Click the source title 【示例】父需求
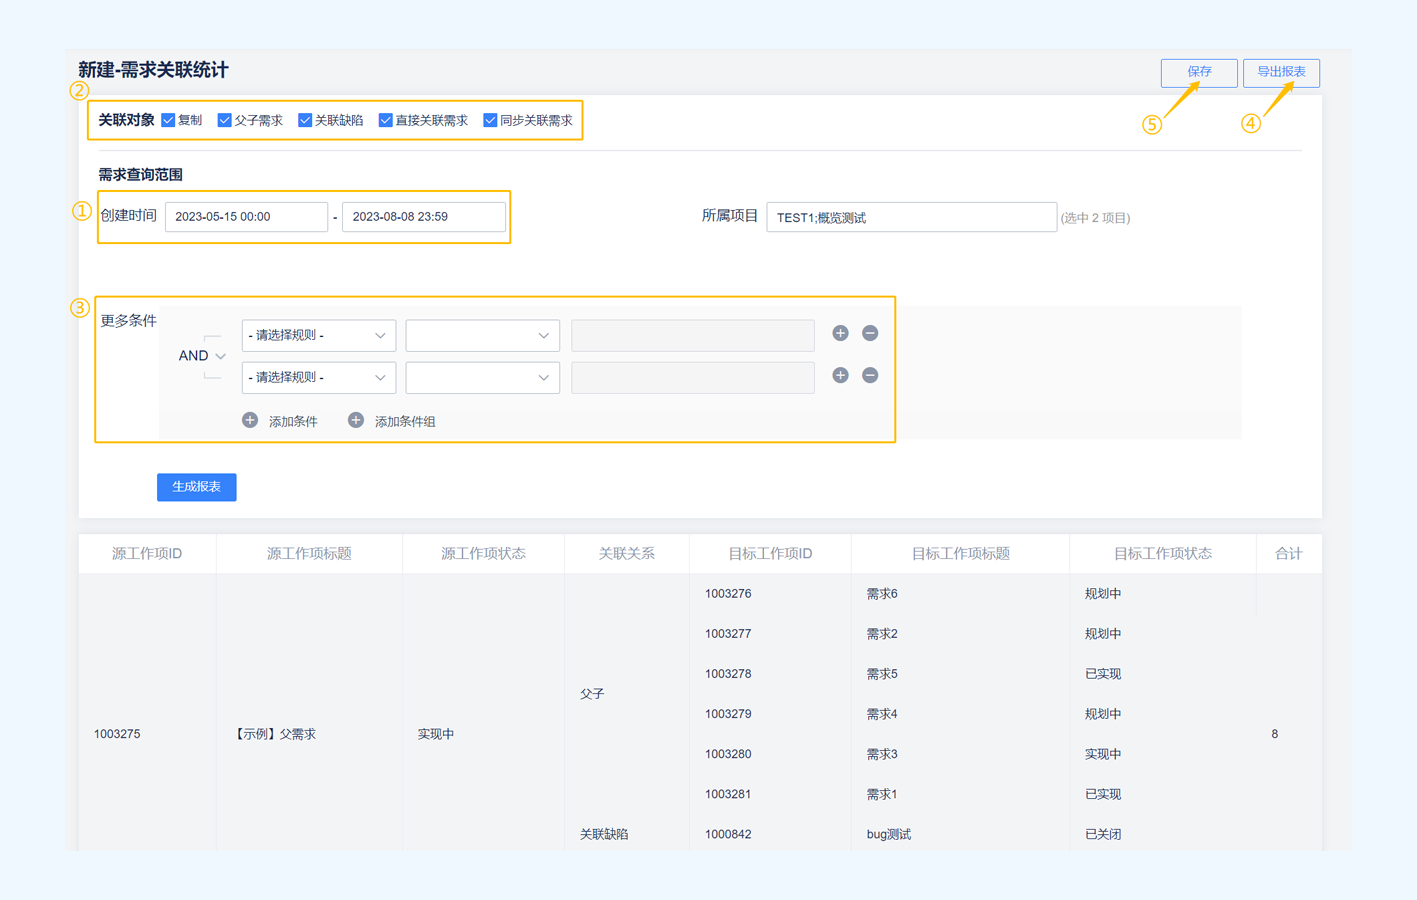The image size is (1417, 900). pos(273,734)
